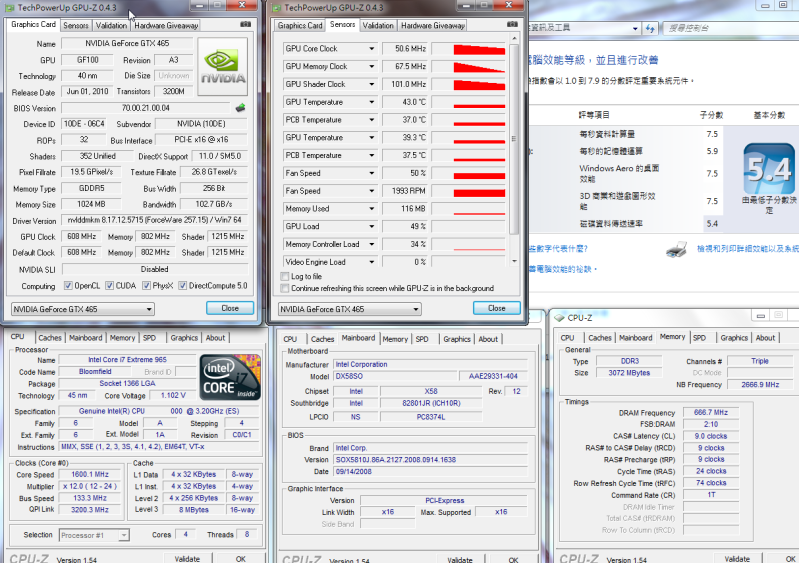Image resolution: width=799 pixels, height=563 pixels.
Task: Click the what do these numbers mean link
Action: click(x=558, y=249)
